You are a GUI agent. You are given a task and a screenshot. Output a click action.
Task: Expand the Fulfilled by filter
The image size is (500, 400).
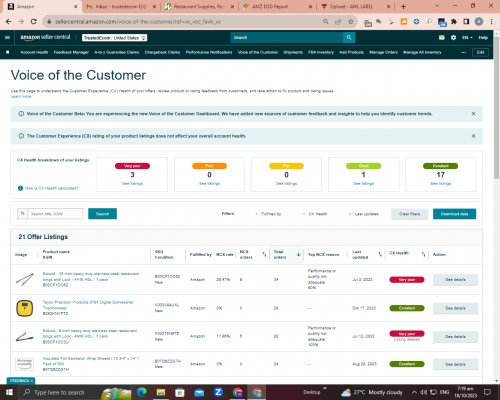point(269,214)
